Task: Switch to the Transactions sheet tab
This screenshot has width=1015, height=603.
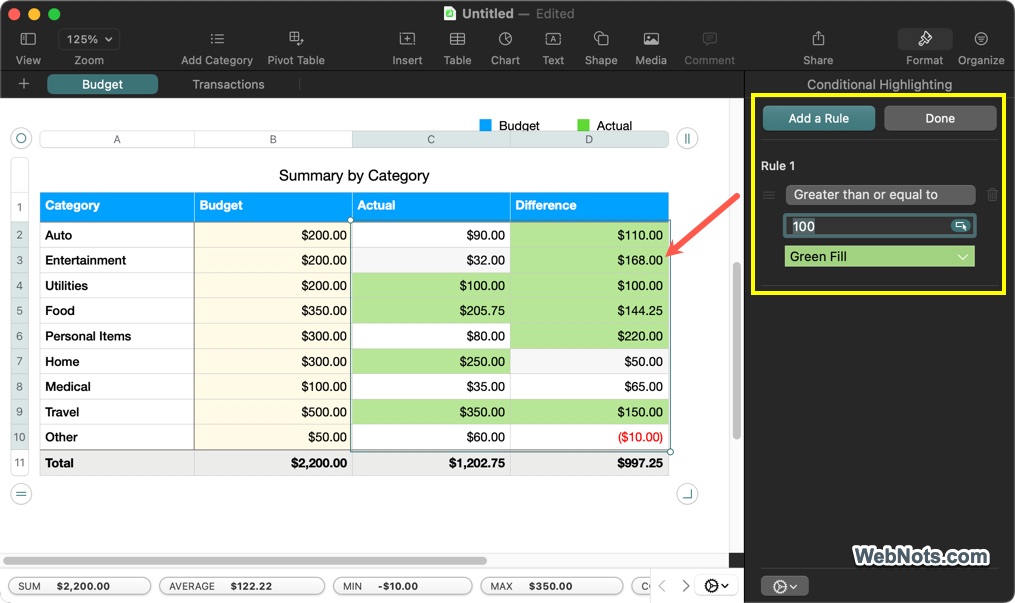Action: coord(229,85)
